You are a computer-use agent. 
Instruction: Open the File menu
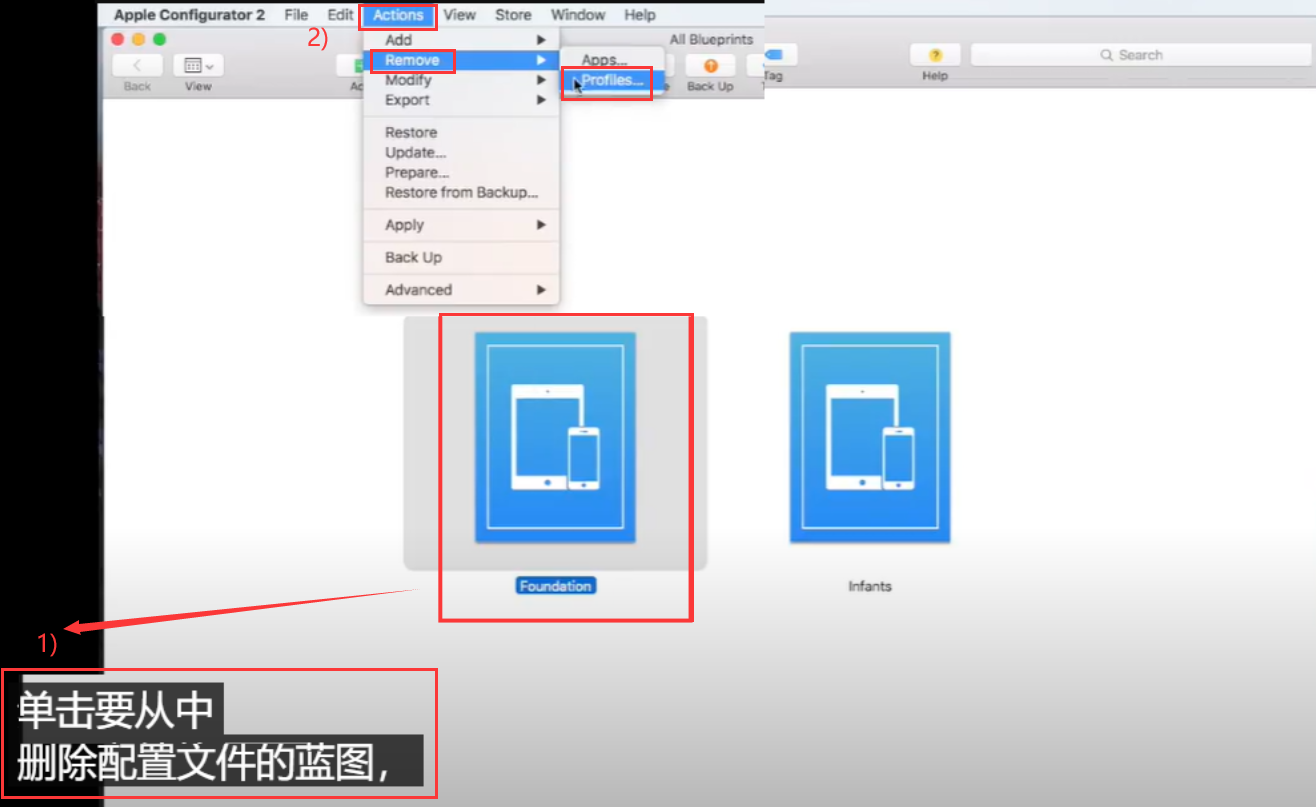[296, 15]
